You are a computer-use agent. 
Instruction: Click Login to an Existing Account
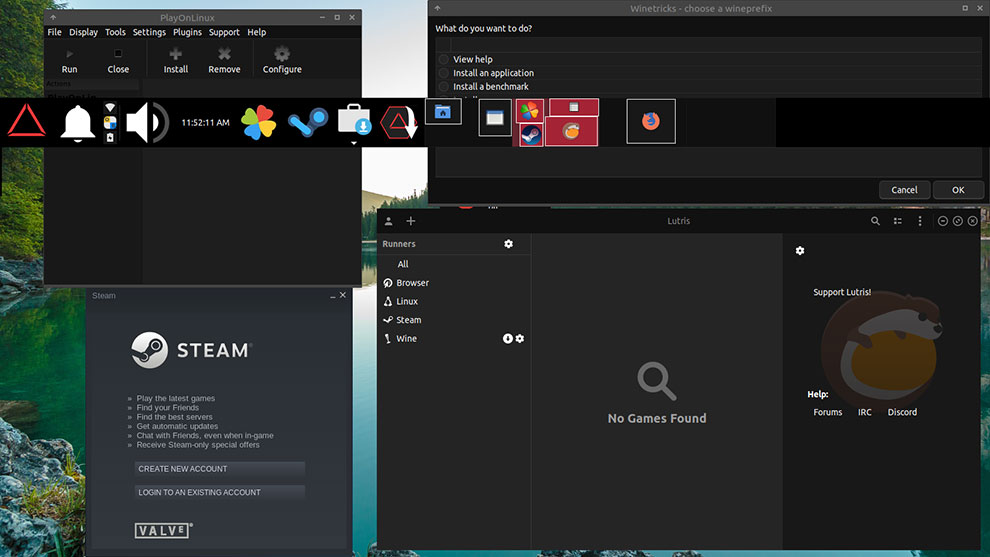click(x=220, y=493)
